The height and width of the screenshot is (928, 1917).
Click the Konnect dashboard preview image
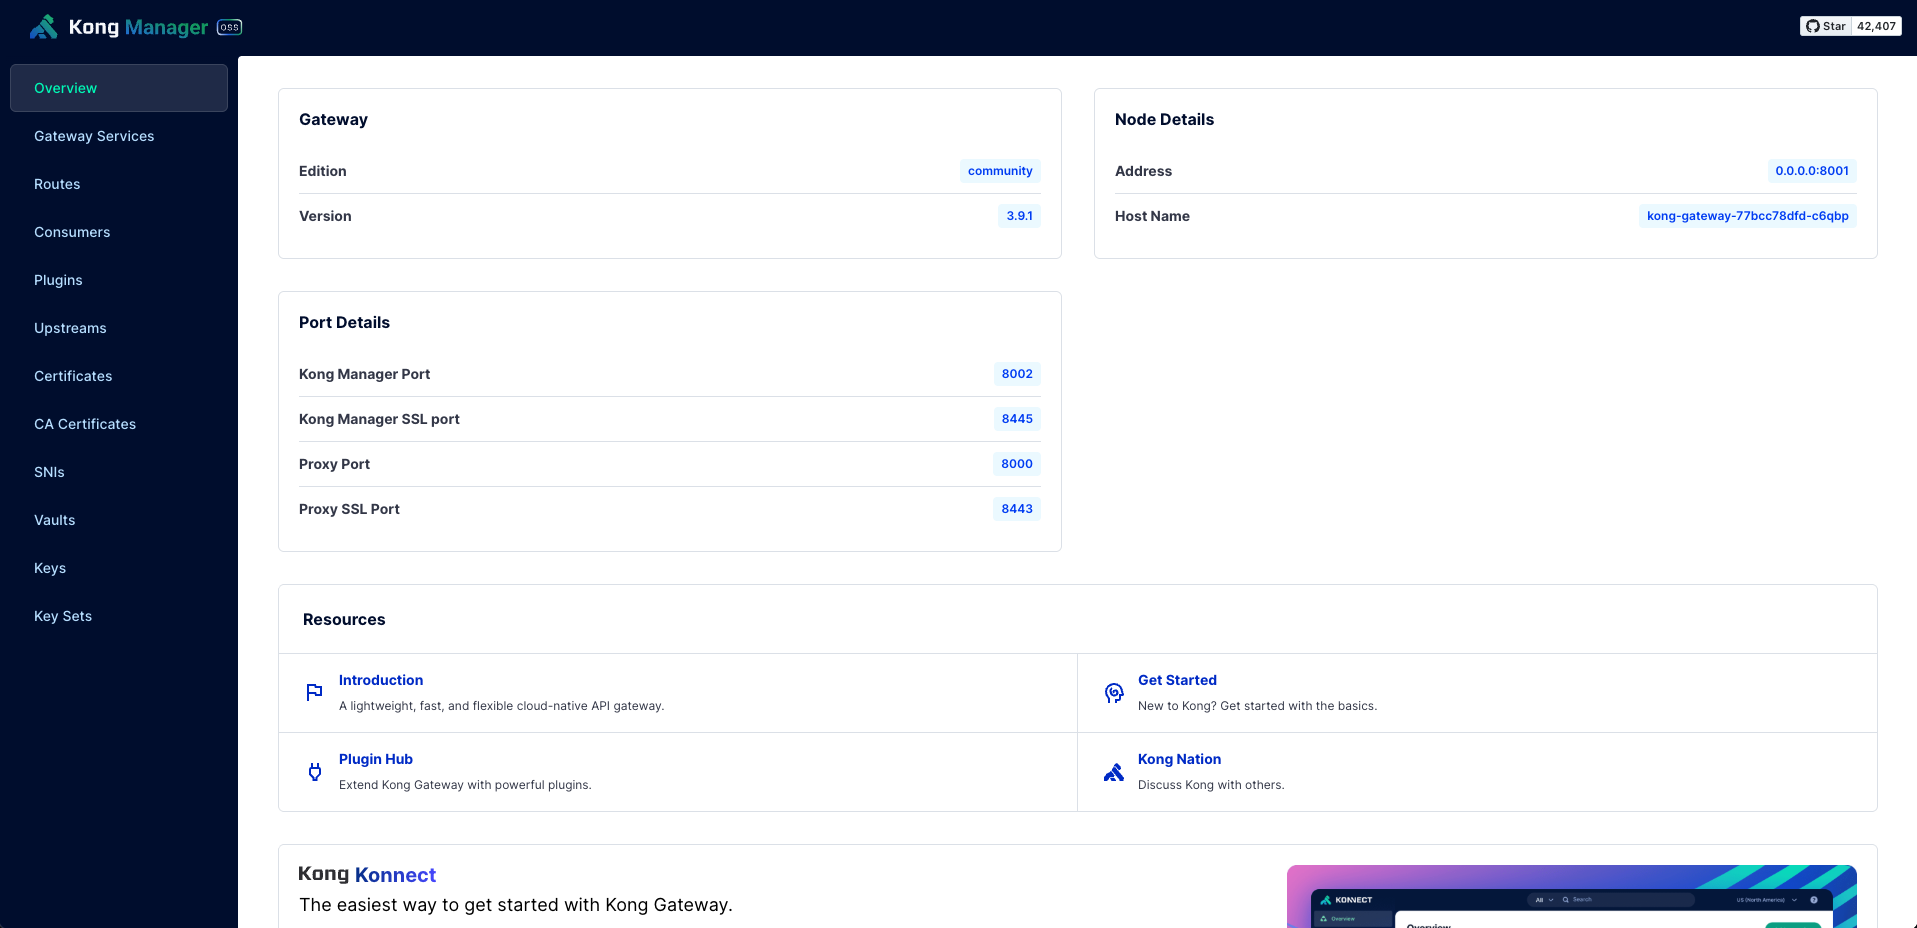pos(1571,897)
